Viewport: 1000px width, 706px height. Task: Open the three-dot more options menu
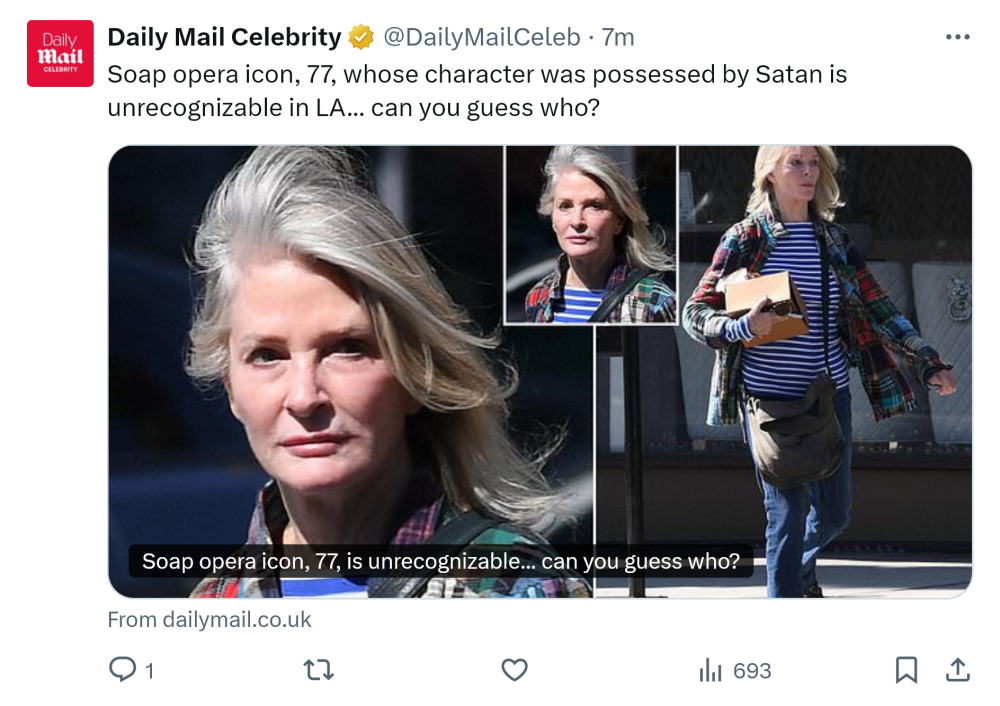(957, 38)
